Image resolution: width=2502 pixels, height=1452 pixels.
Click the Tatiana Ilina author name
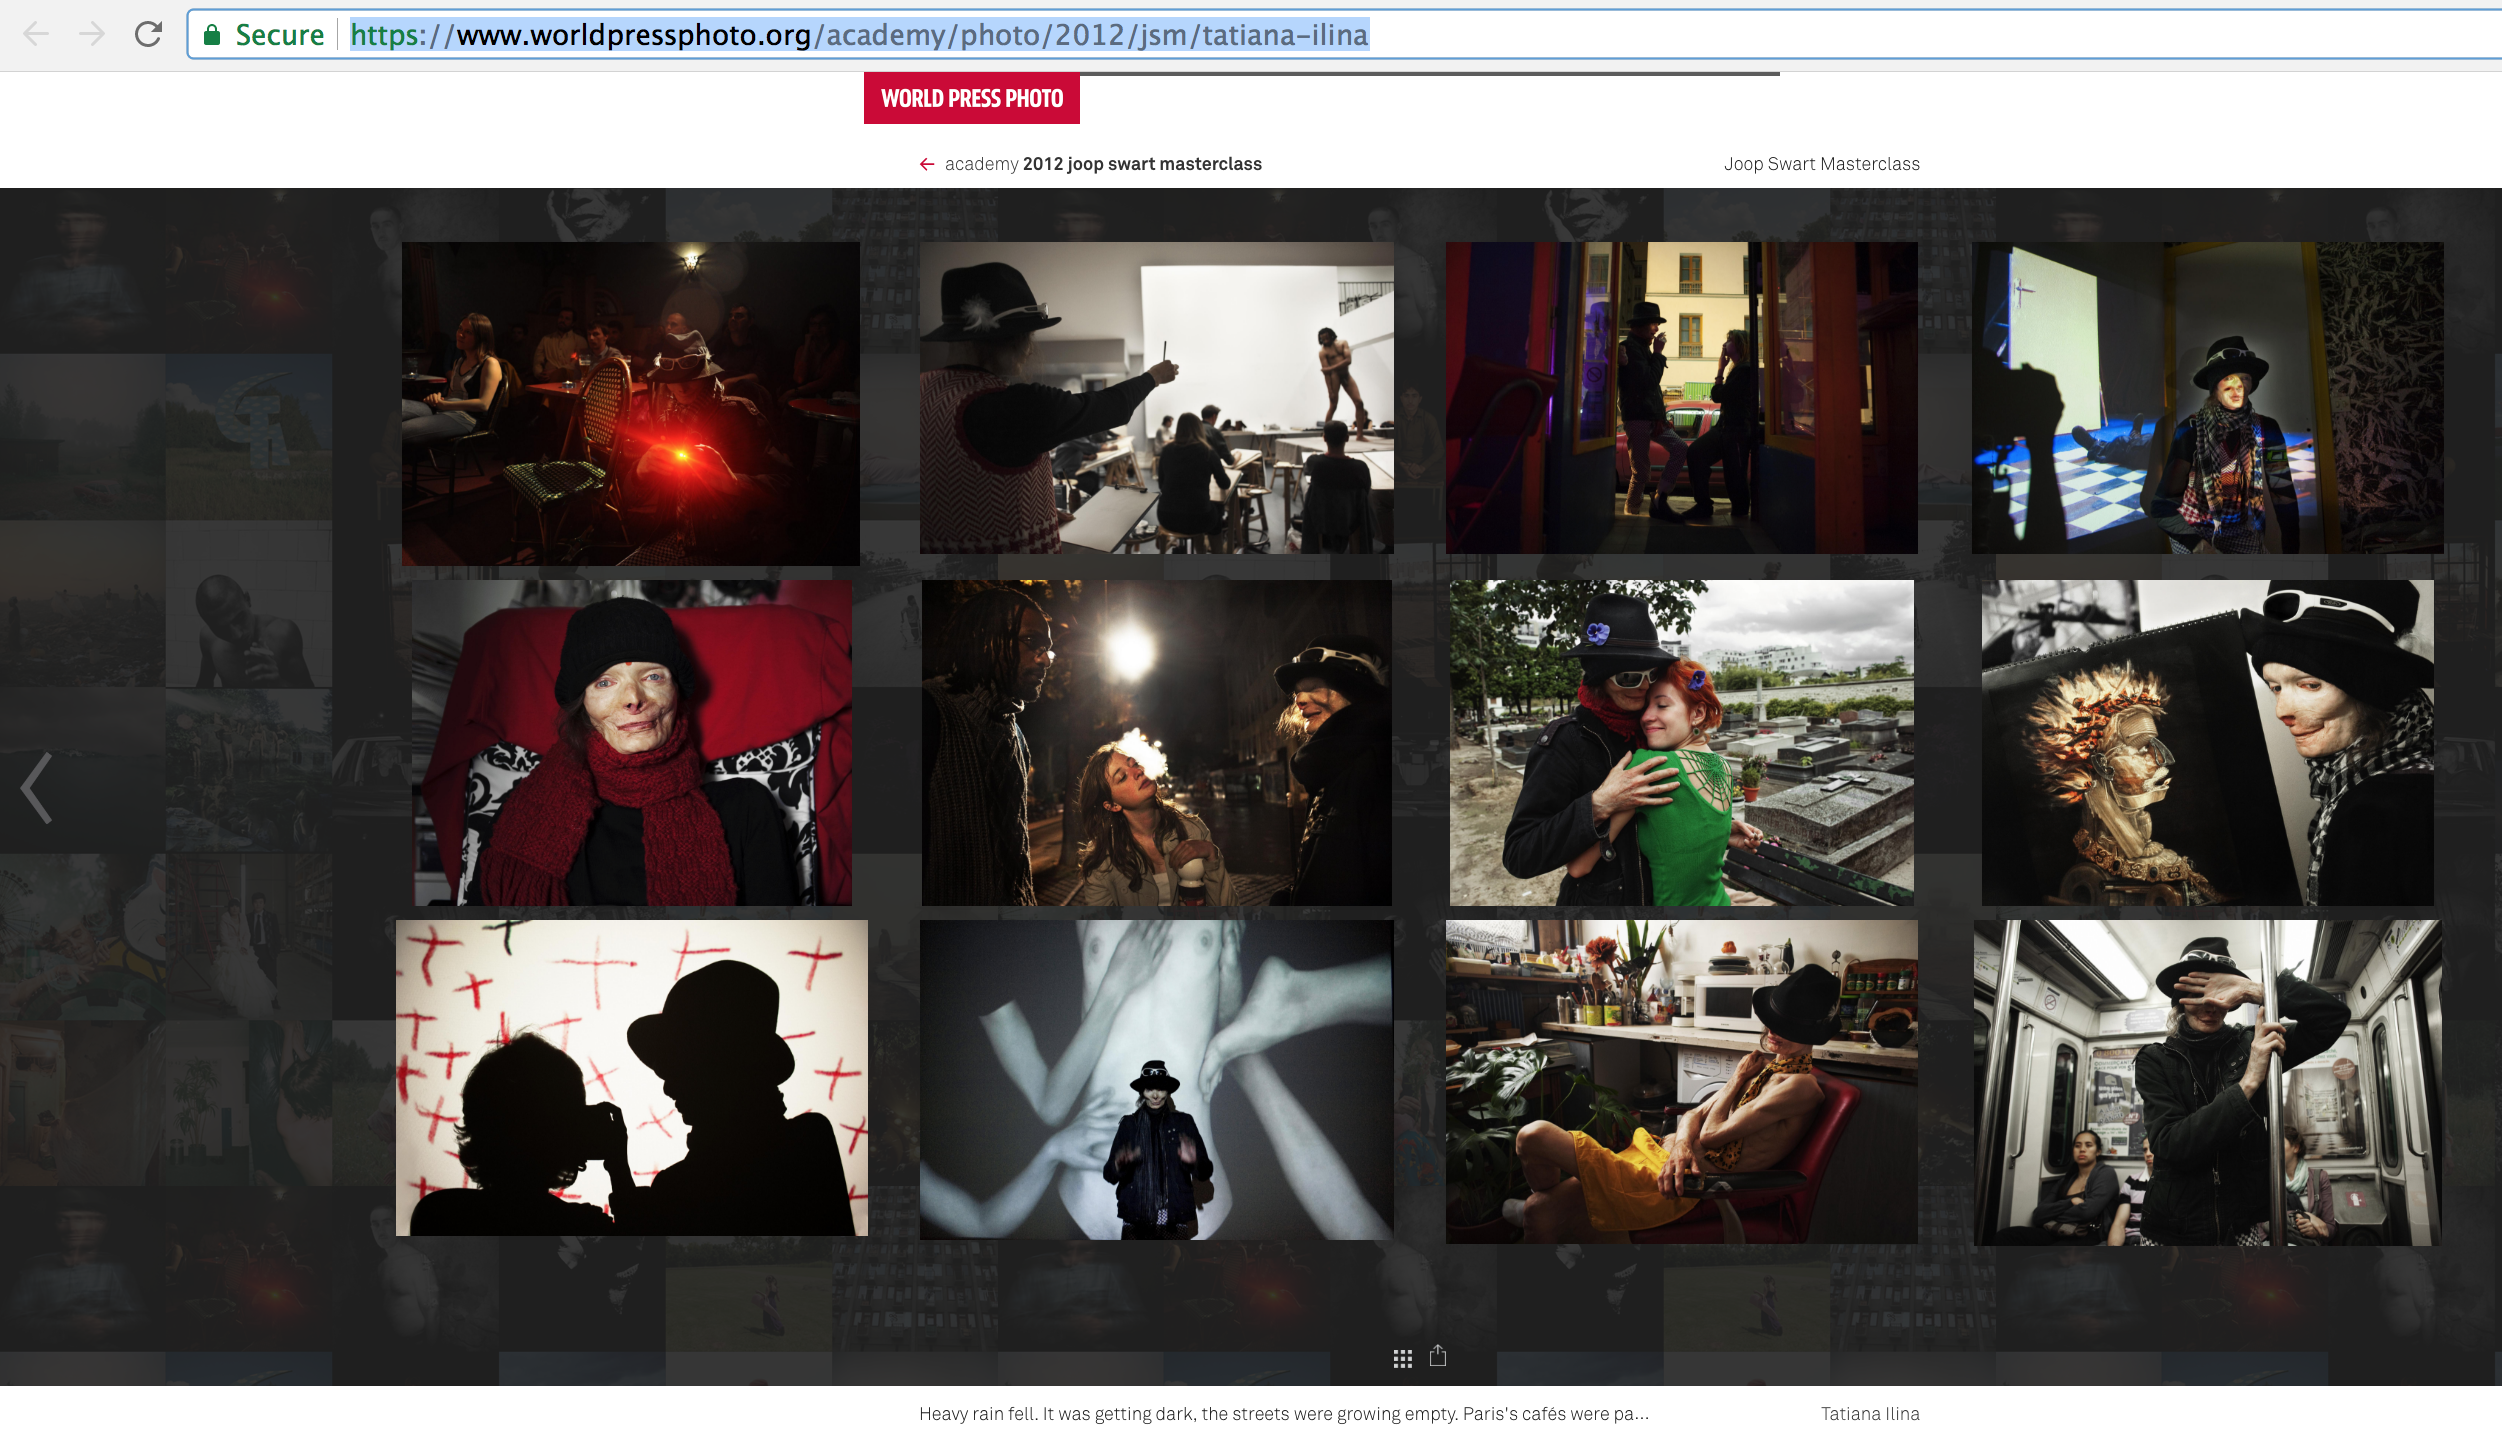(1870, 1414)
